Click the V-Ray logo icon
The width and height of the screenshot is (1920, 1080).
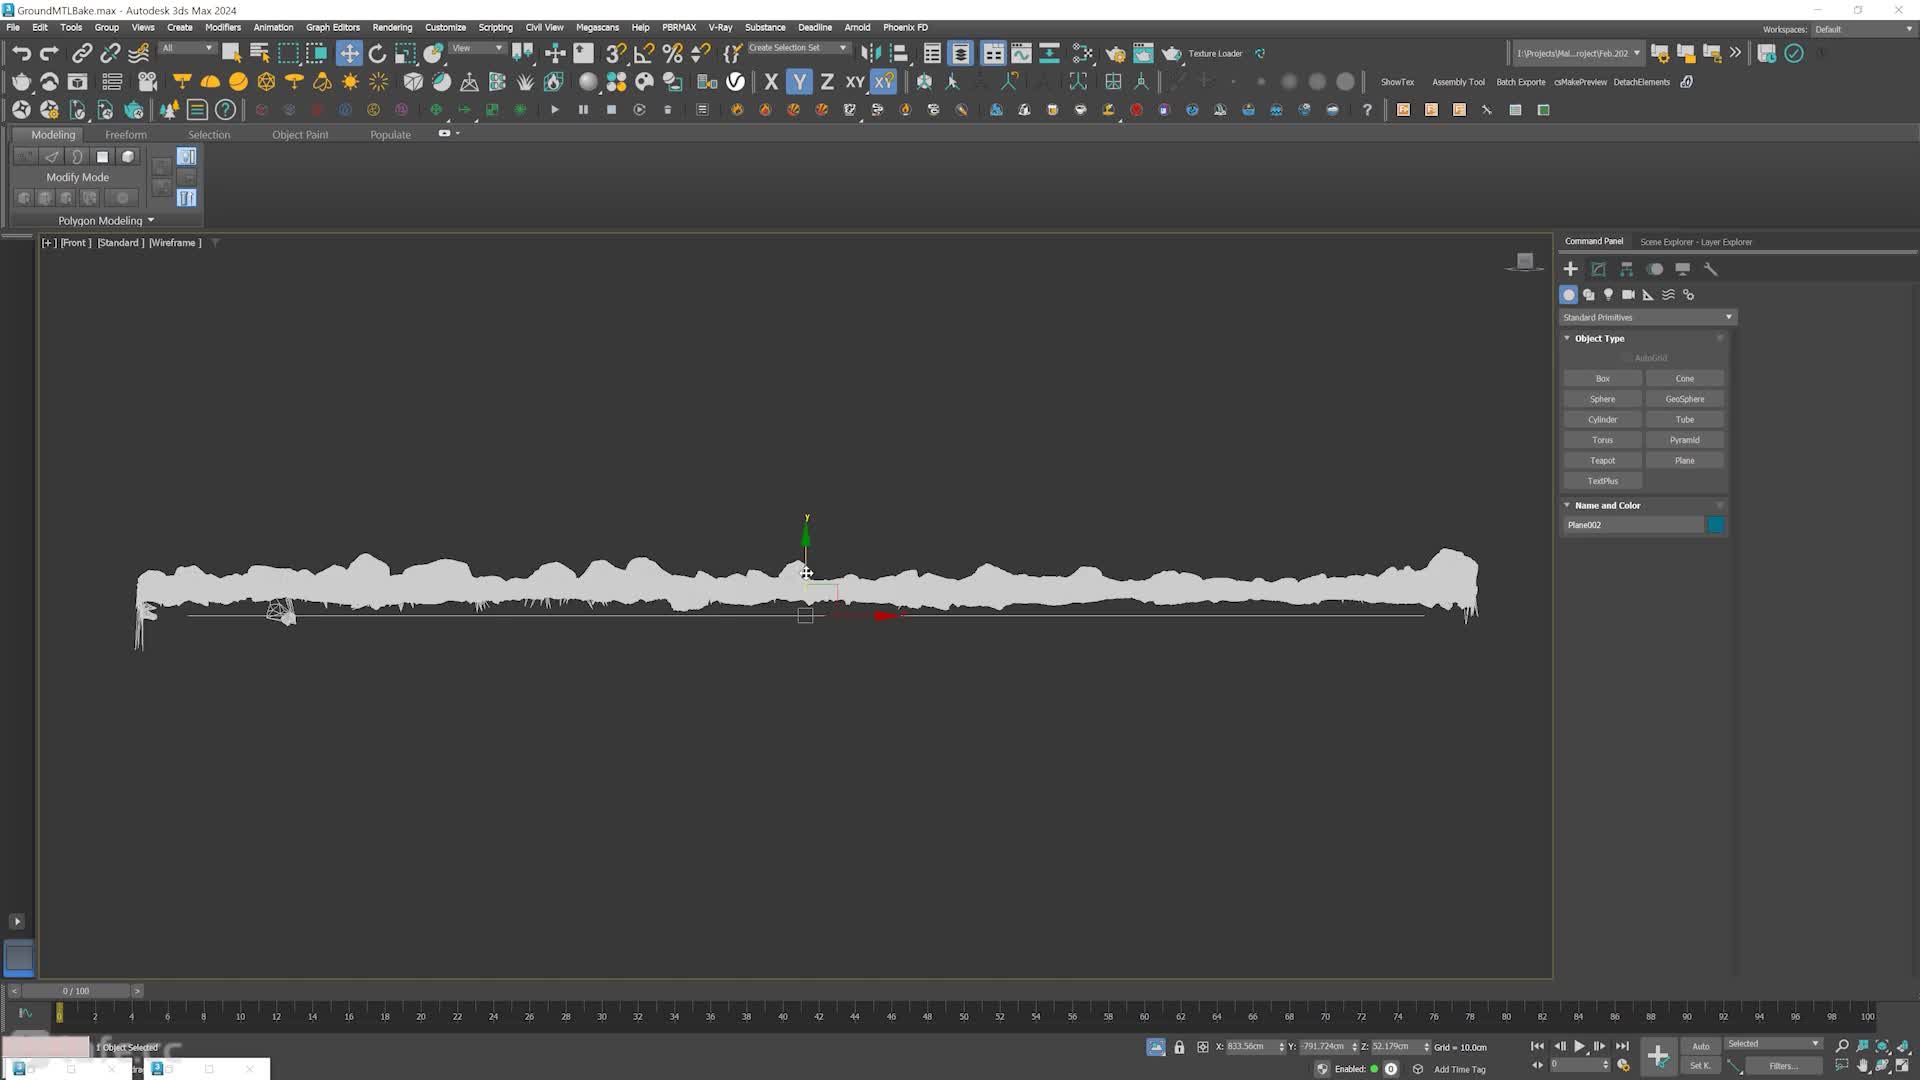tap(735, 81)
